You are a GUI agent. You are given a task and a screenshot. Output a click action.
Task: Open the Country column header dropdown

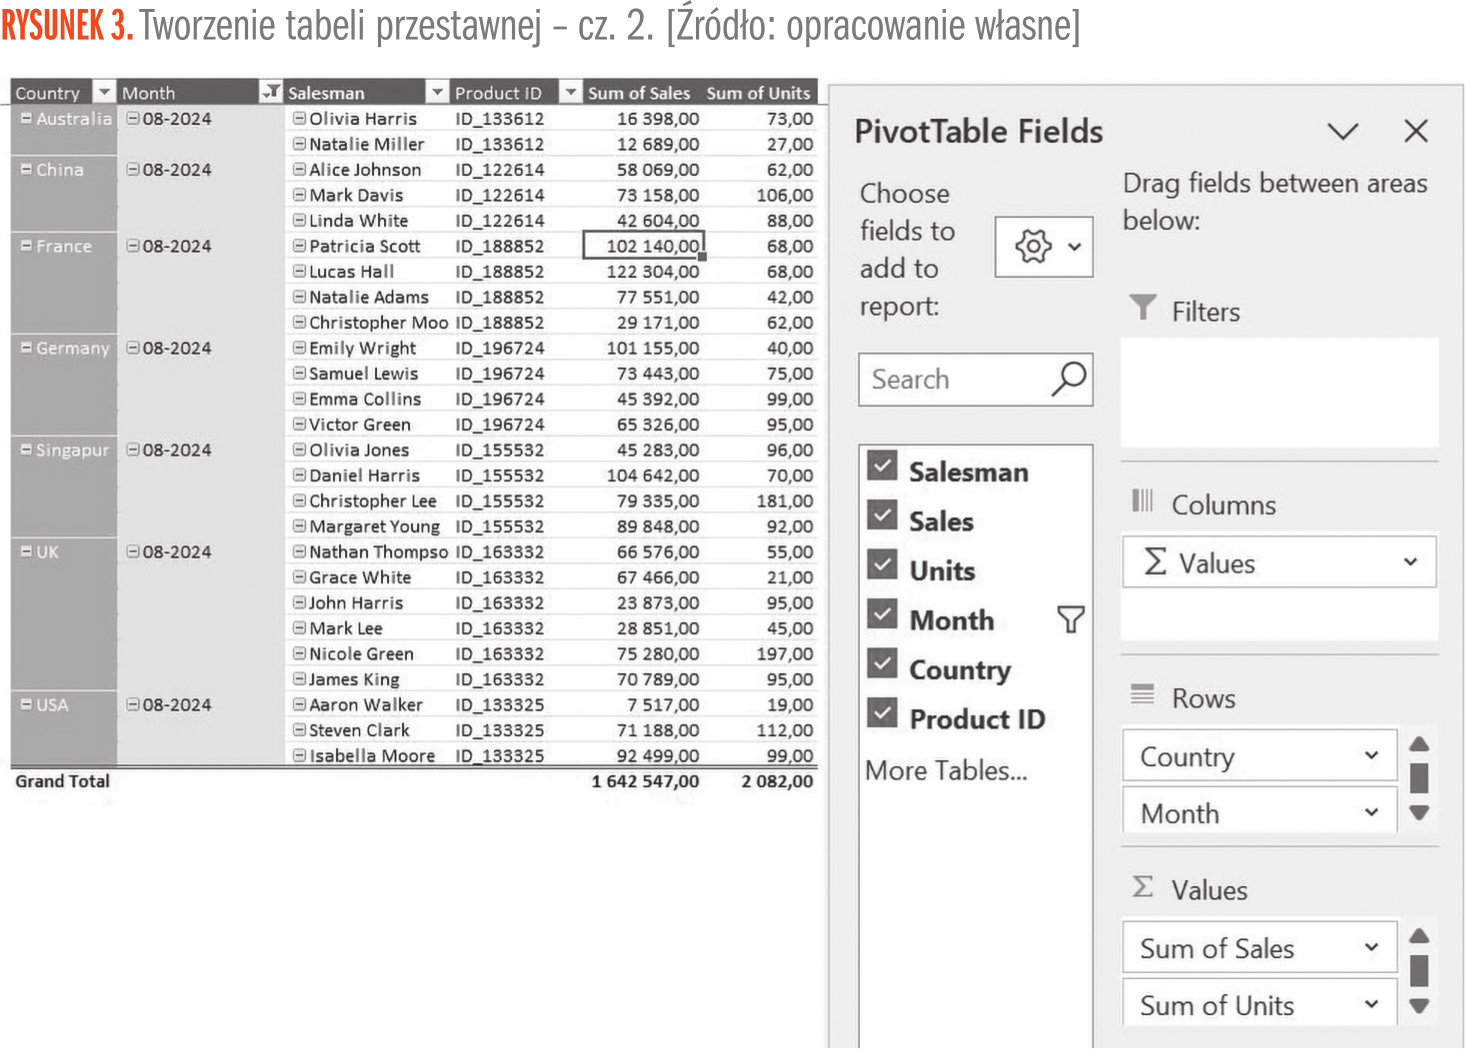pos(104,93)
